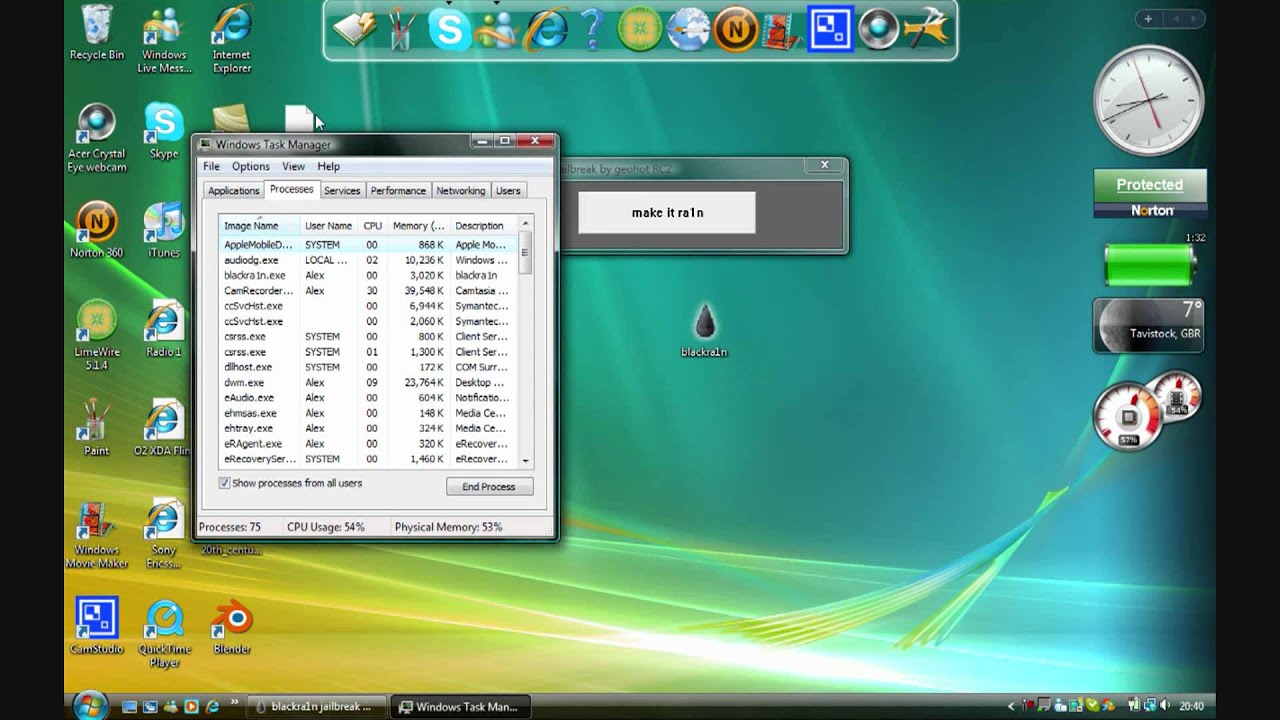Open the CamStudio desktop shortcut

pos(97,625)
